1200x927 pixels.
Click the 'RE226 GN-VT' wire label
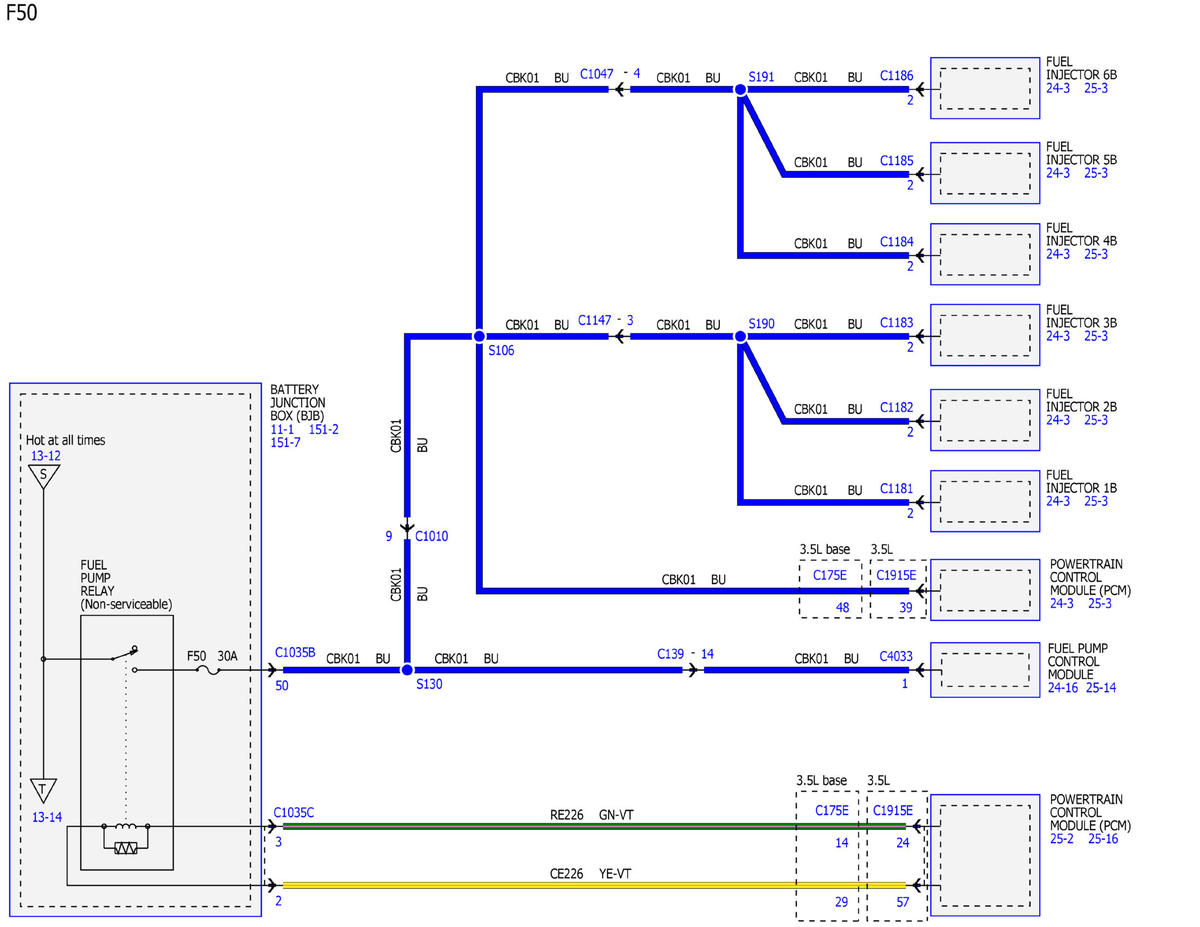(x=591, y=815)
